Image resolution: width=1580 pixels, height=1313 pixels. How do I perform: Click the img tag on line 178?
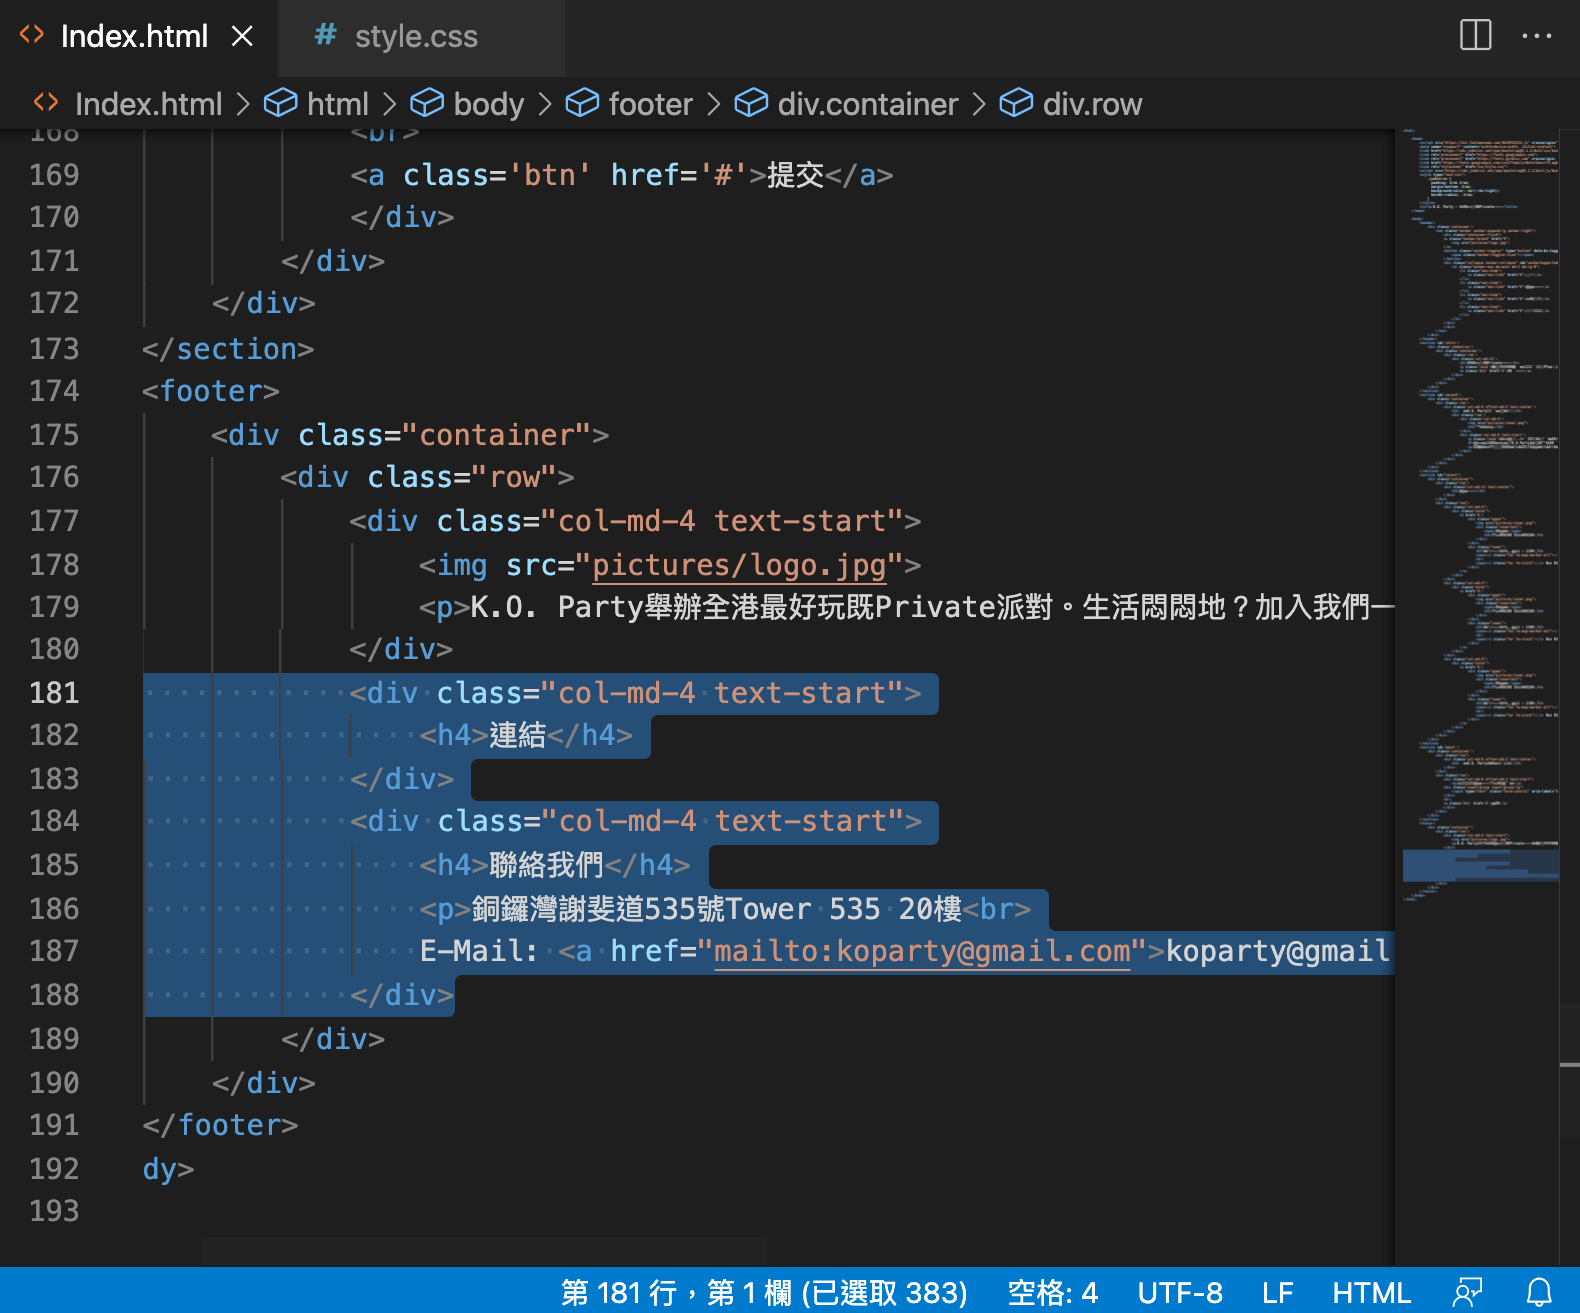[x=670, y=565]
